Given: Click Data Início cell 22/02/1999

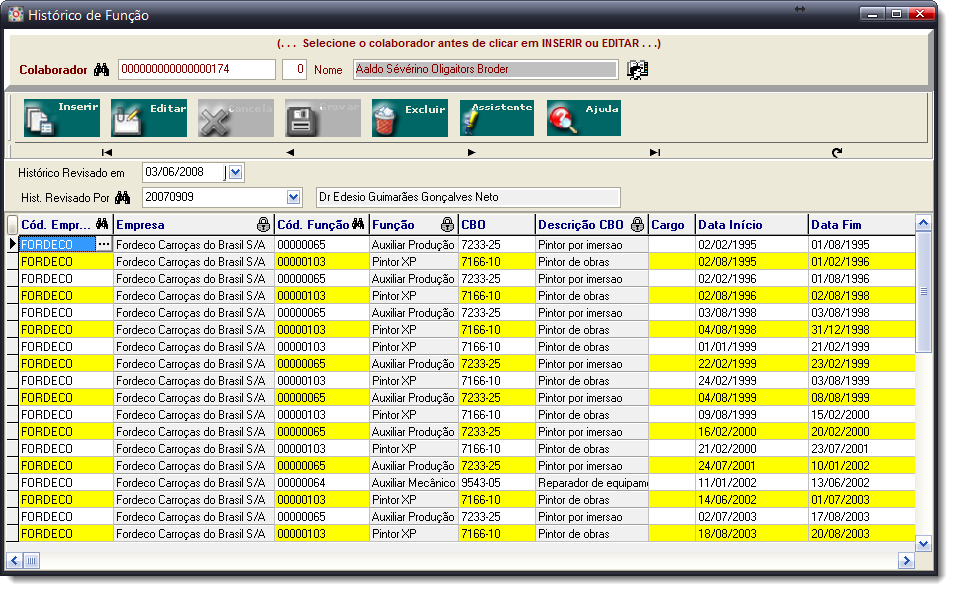Looking at the screenshot, I should coord(752,364).
